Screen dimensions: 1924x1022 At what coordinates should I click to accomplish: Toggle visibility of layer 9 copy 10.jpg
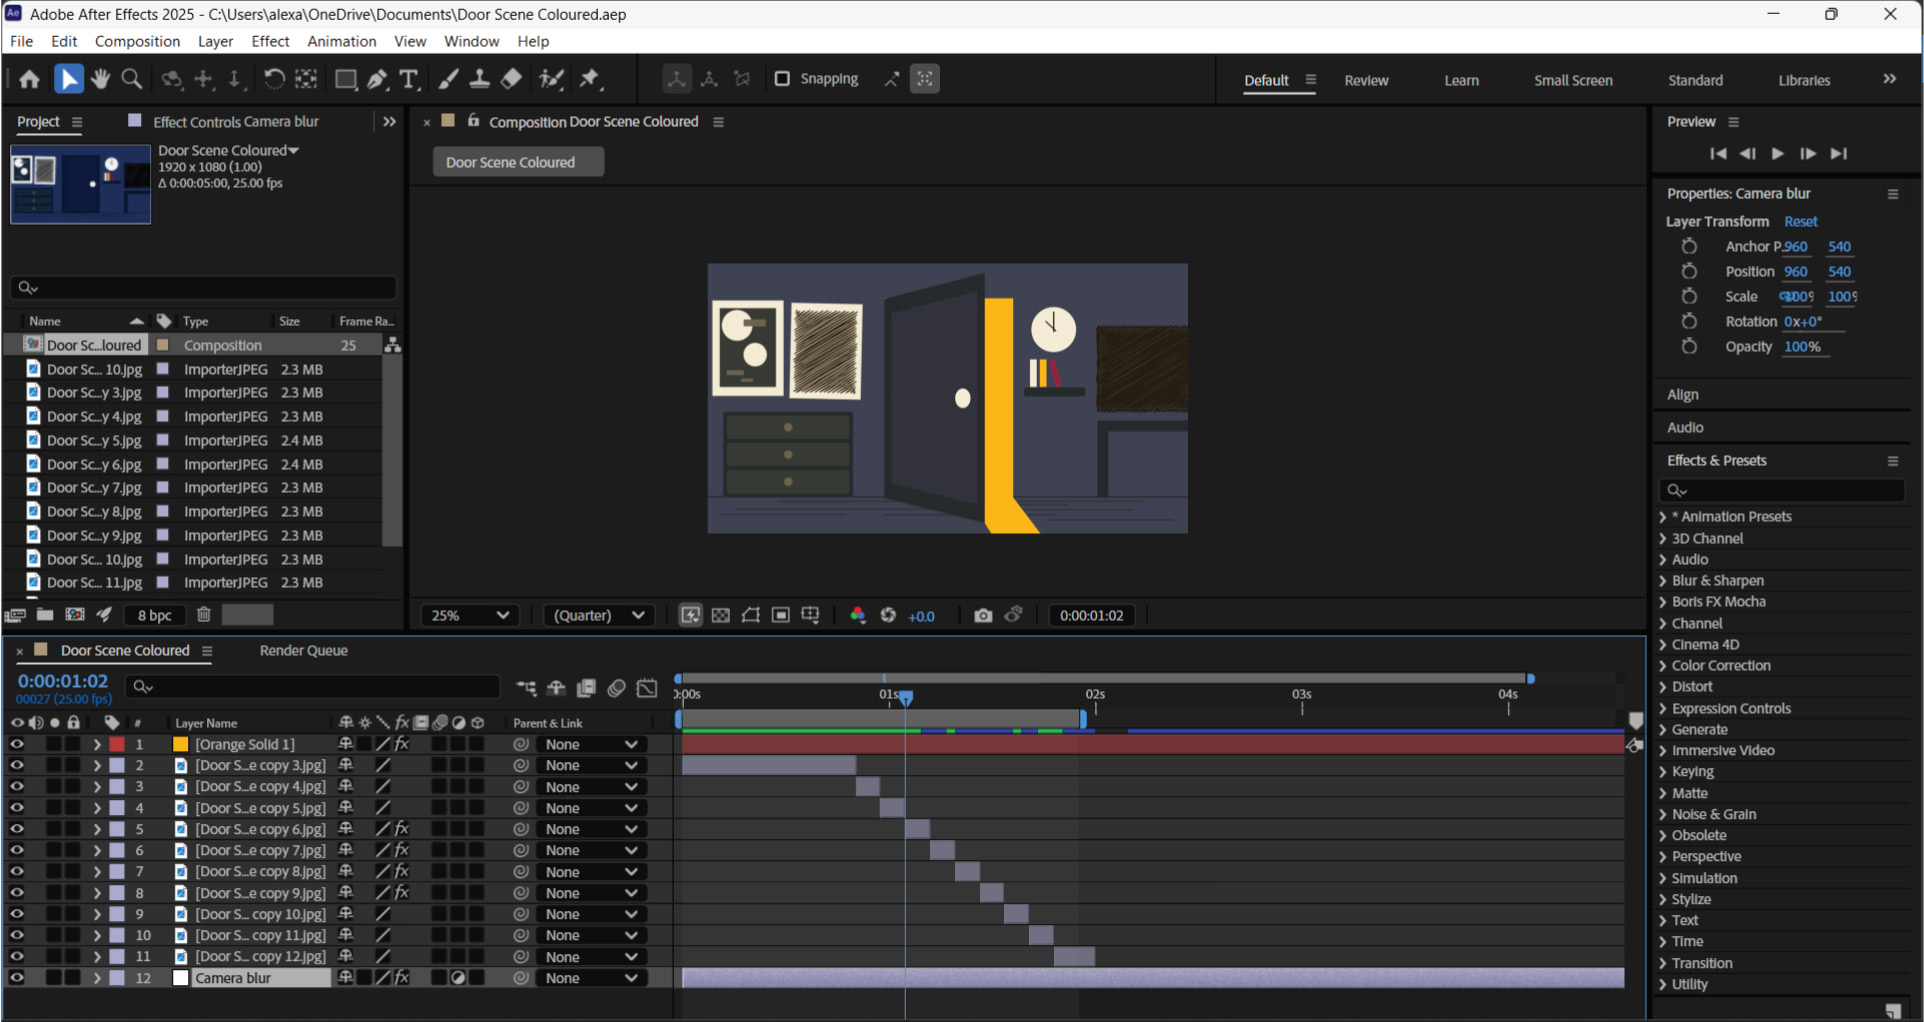pyautogui.click(x=17, y=914)
